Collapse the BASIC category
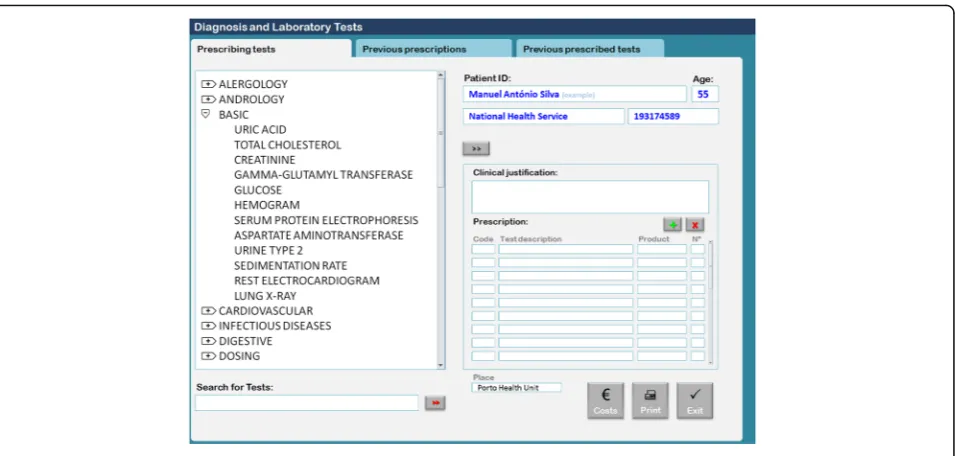This screenshot has height=456, width=955. click(206, 114)
